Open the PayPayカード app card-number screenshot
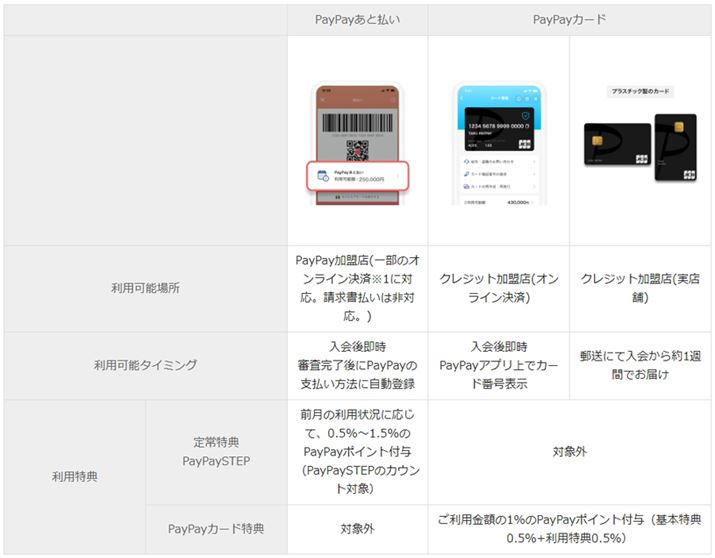Screen dimensions: 715x558 click(x=499, y=144)
